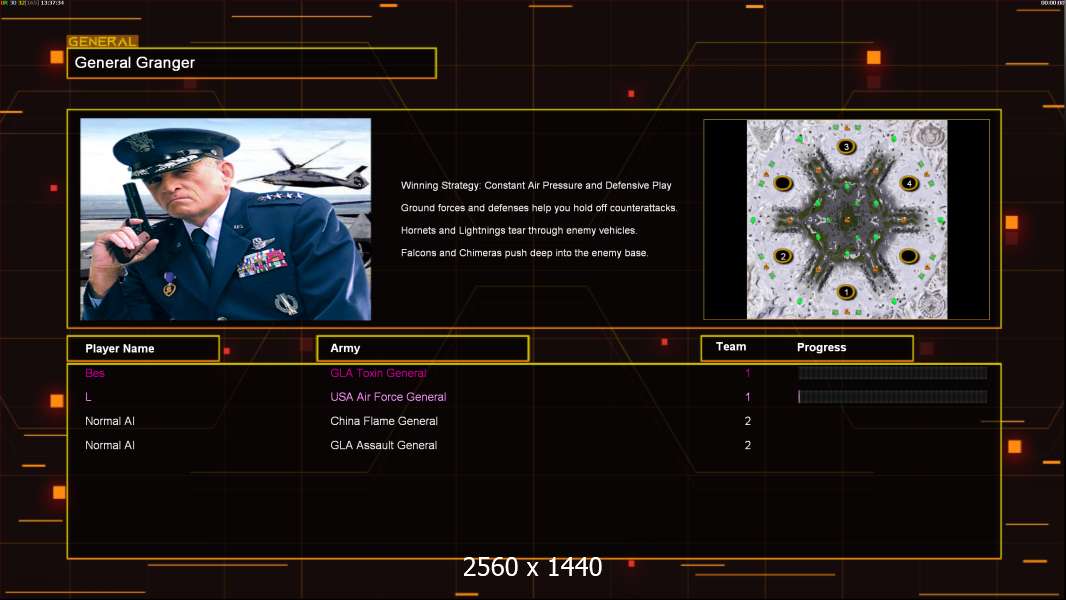
Task: Click the Progress column header
Action: coord(821,347)
